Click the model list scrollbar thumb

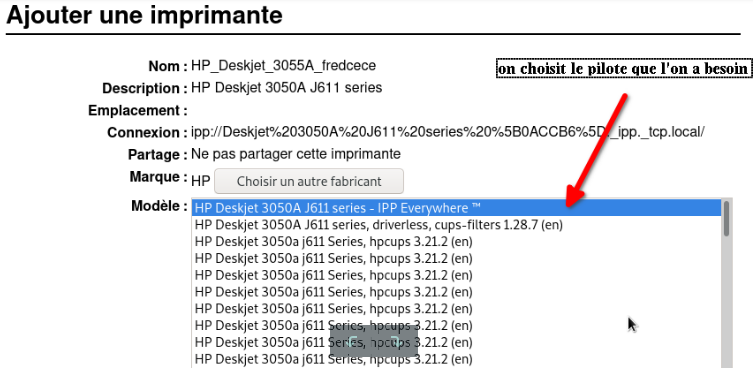coord(727,219)
